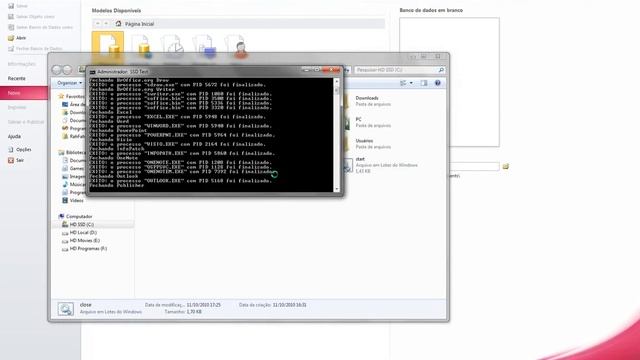Image resolution: width=640 pixels, height=360 pixels.
Task: Open the Organizar dropdown in Explorer
Action: (x=69, y=83)
